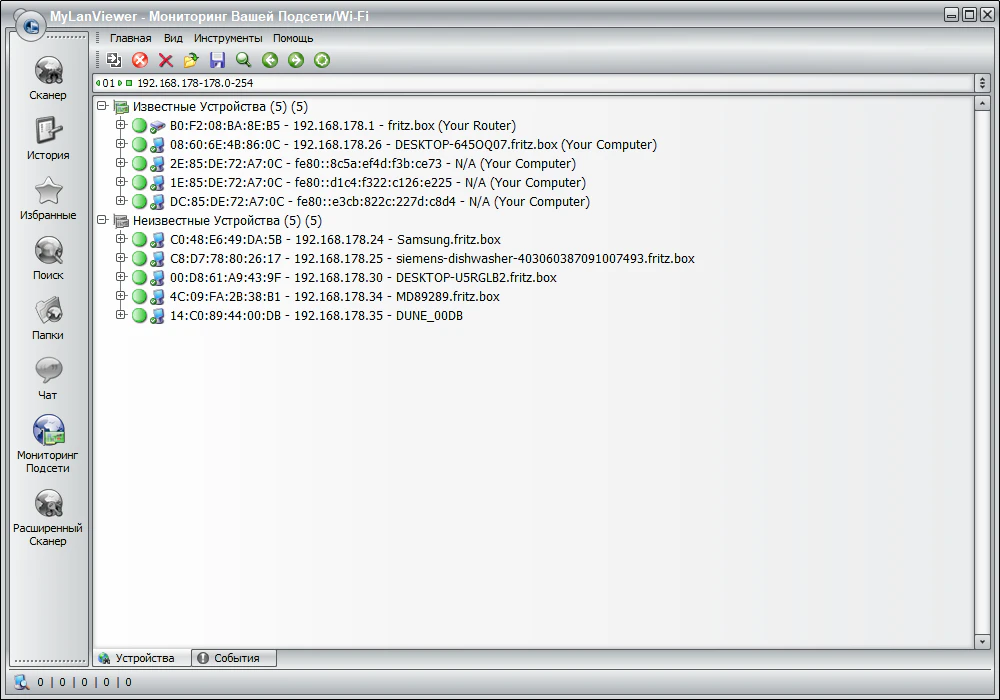Open the Инструменты menu
This screenshot has width=1000, height=700.
pyautogui.click(x=228, y=38)
